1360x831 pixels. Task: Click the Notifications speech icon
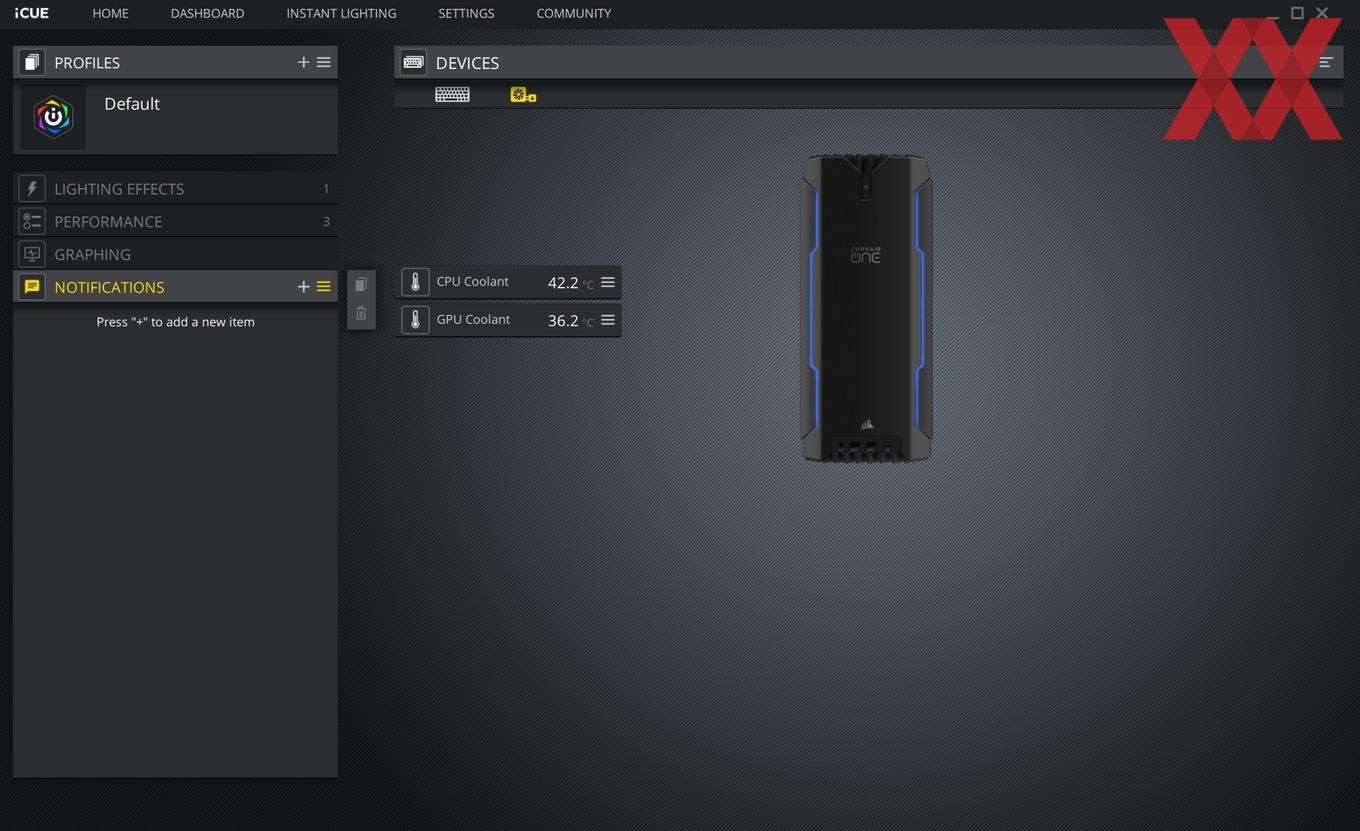coord(32,287)
